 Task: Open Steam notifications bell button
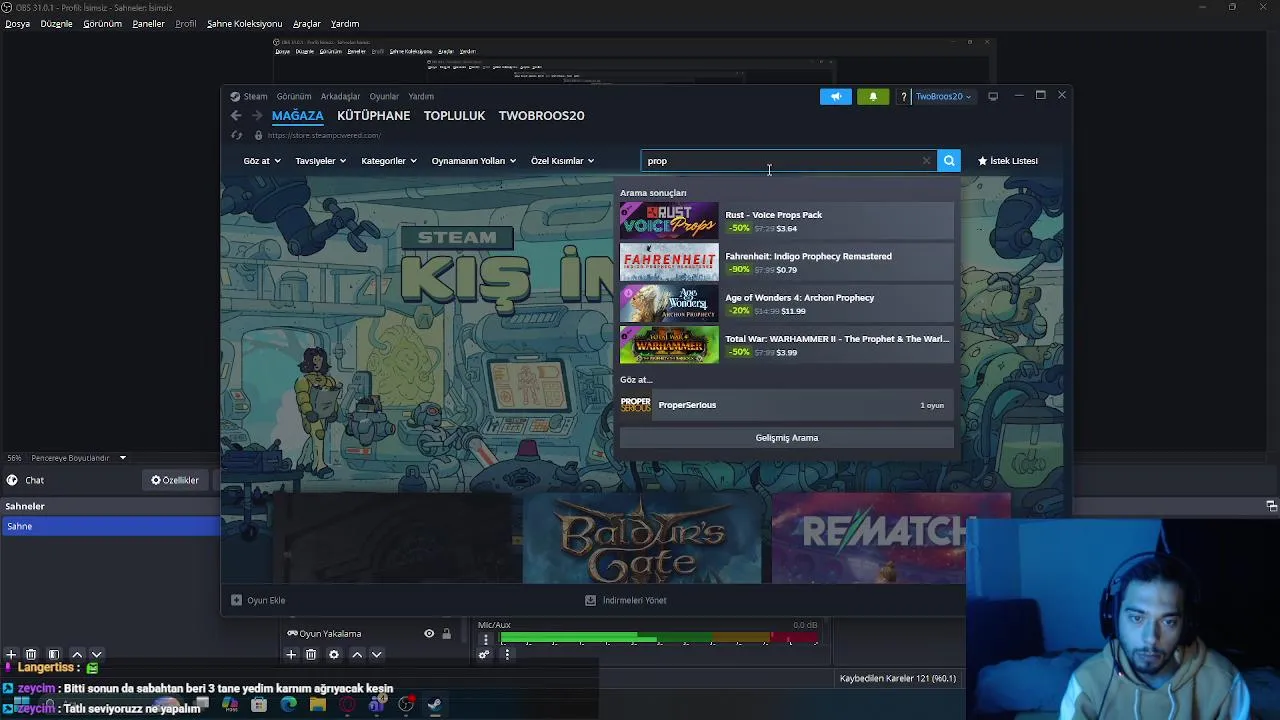tap(873, 96)
